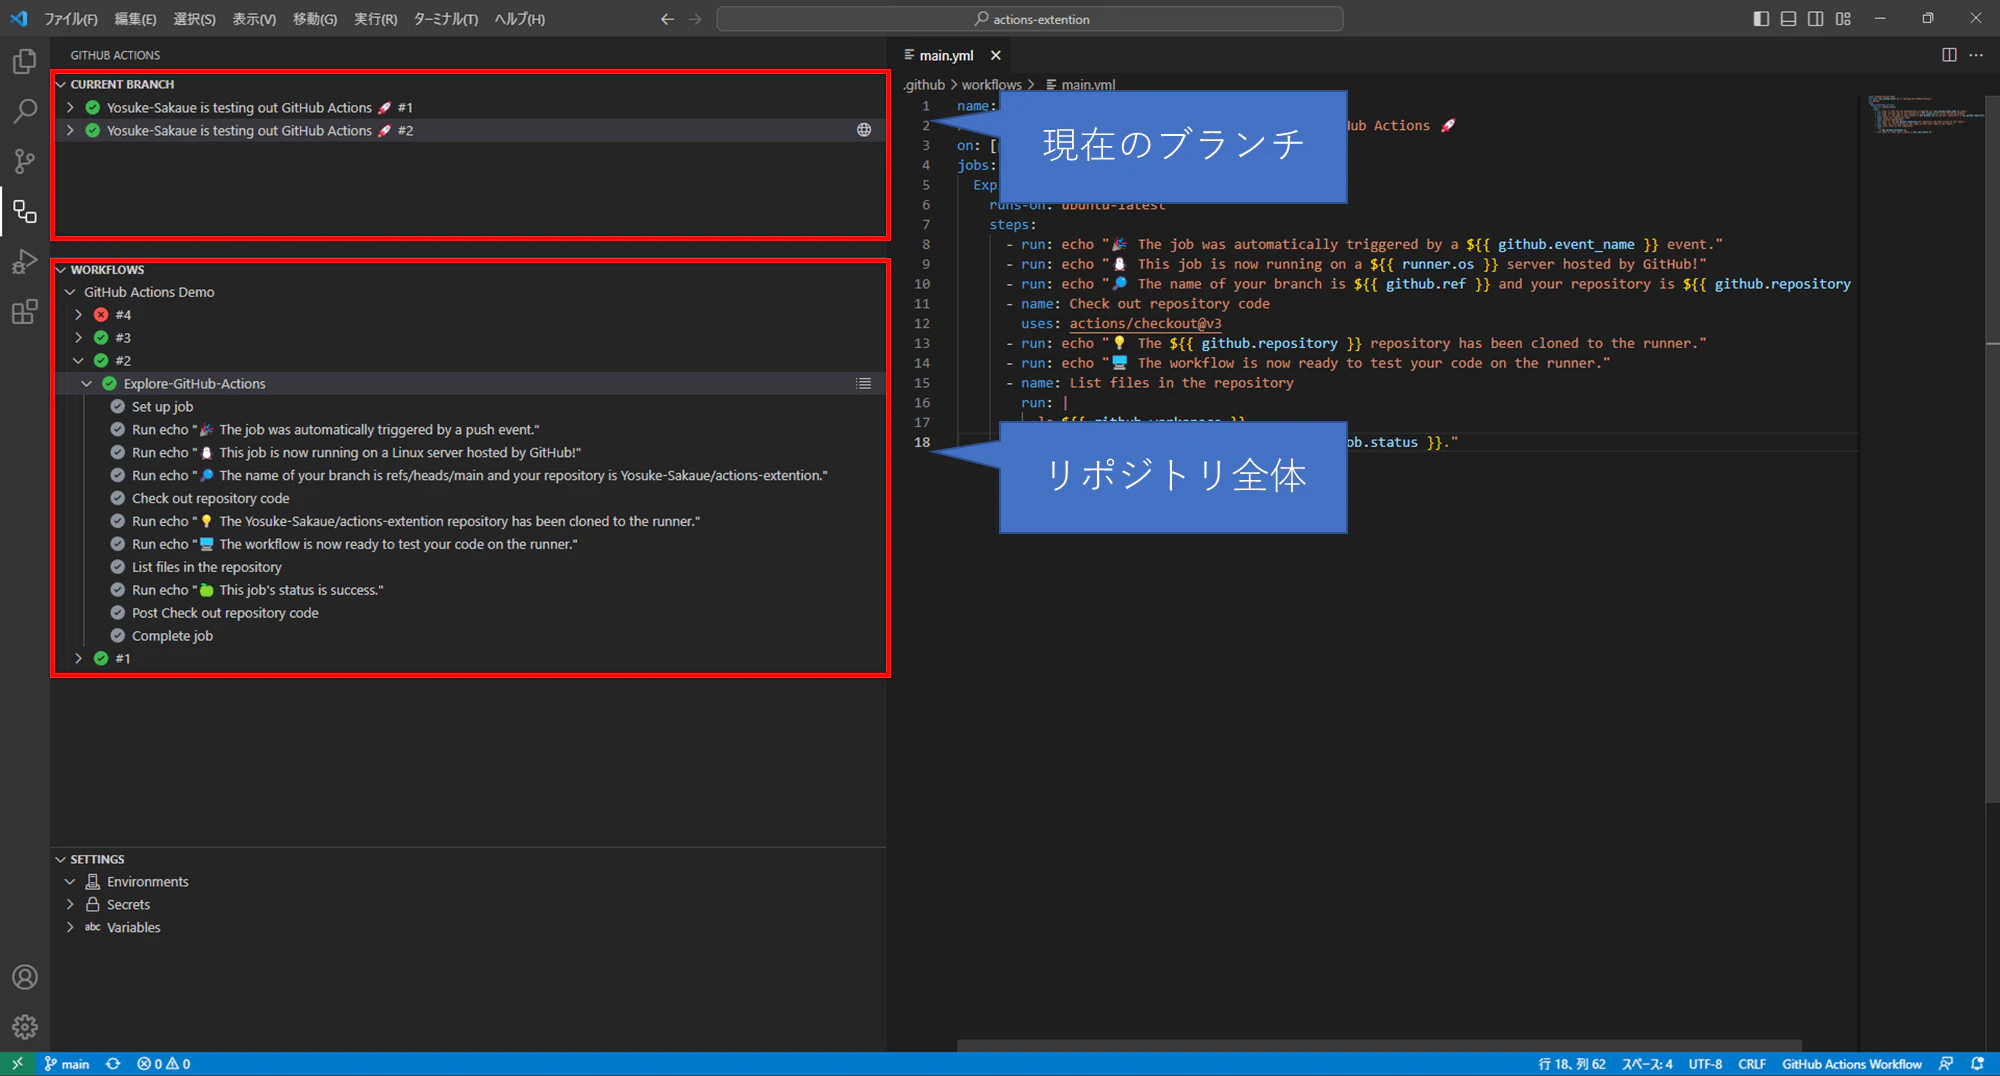The image size is (2000, 1076).
Task: Open the 選択(S) menu
Action: point(194,19)
